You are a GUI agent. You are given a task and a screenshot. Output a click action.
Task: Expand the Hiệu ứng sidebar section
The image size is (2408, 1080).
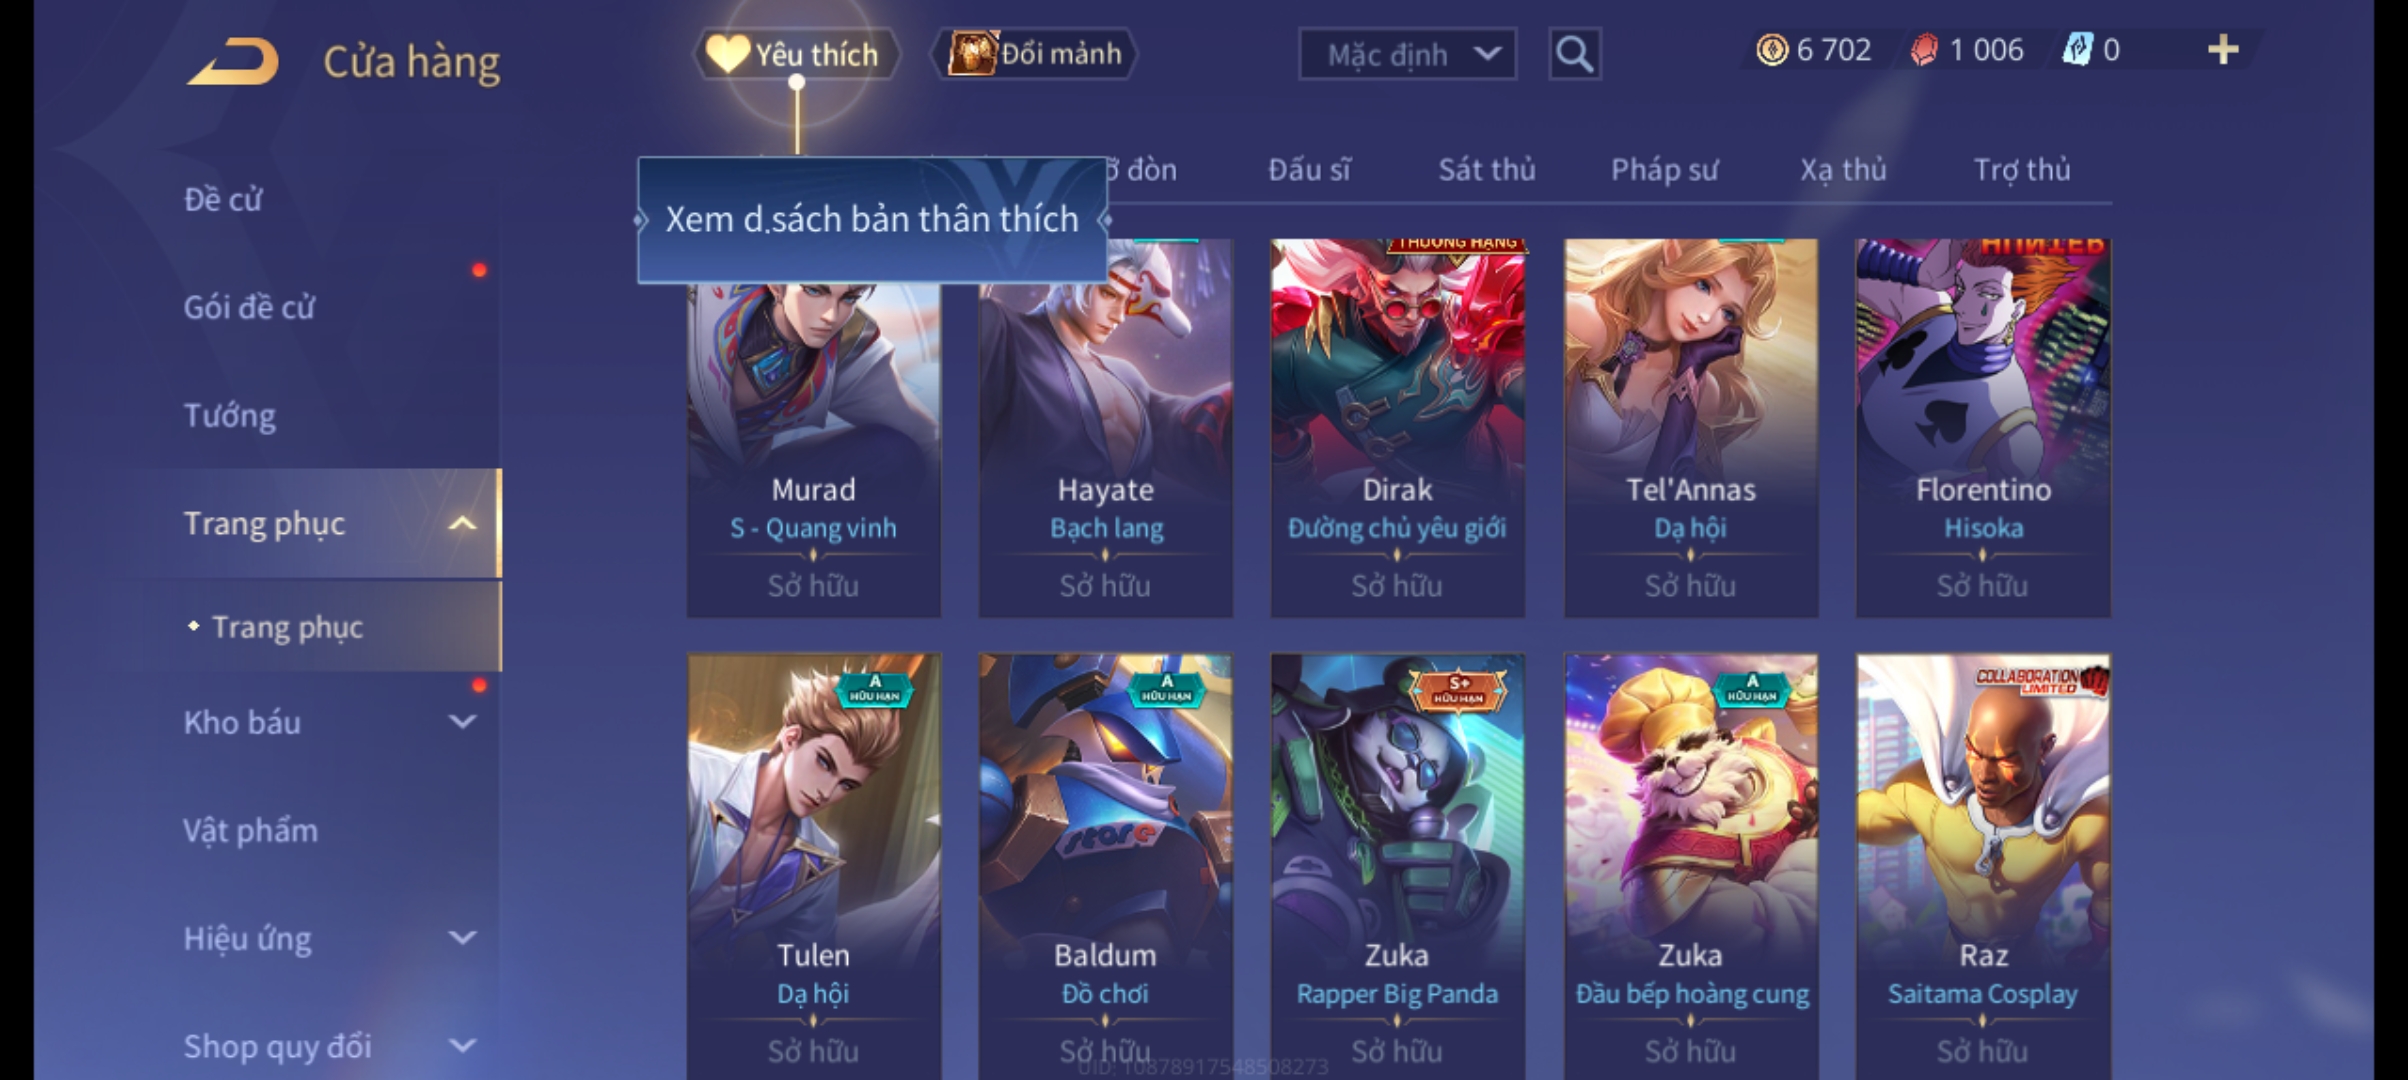click(x=462, y=938)
